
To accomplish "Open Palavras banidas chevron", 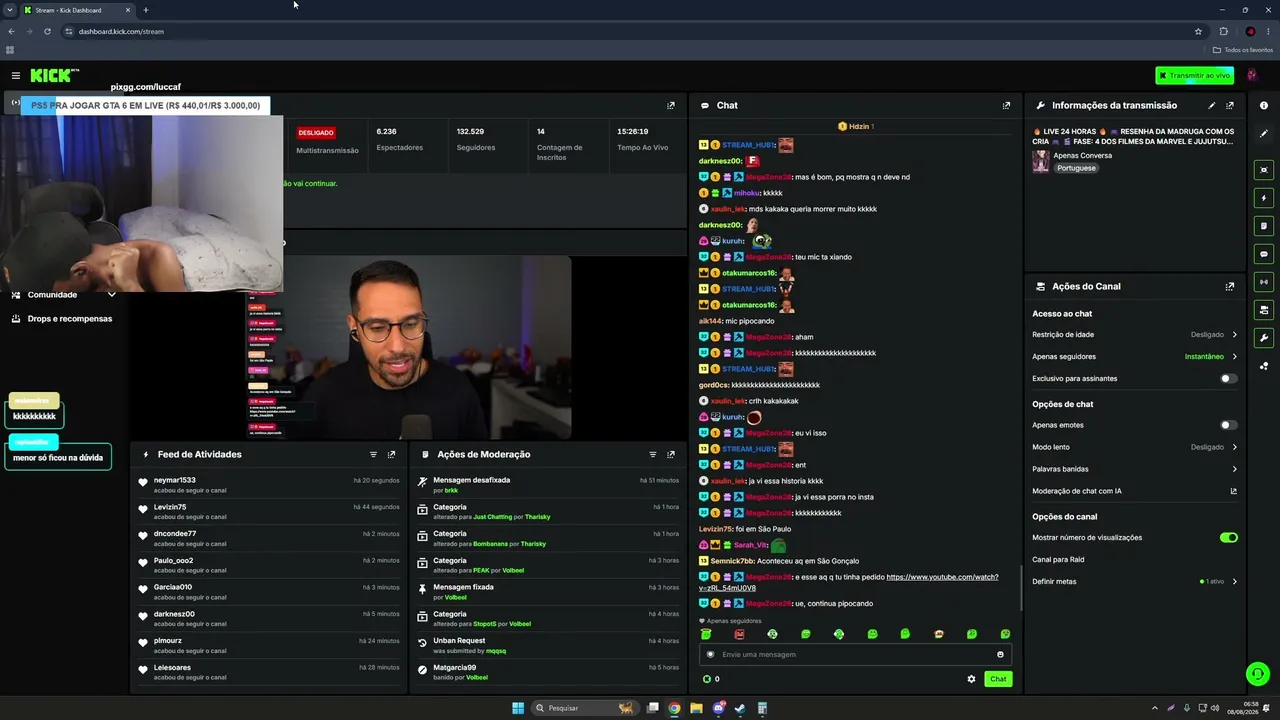I will [1235, 469].
